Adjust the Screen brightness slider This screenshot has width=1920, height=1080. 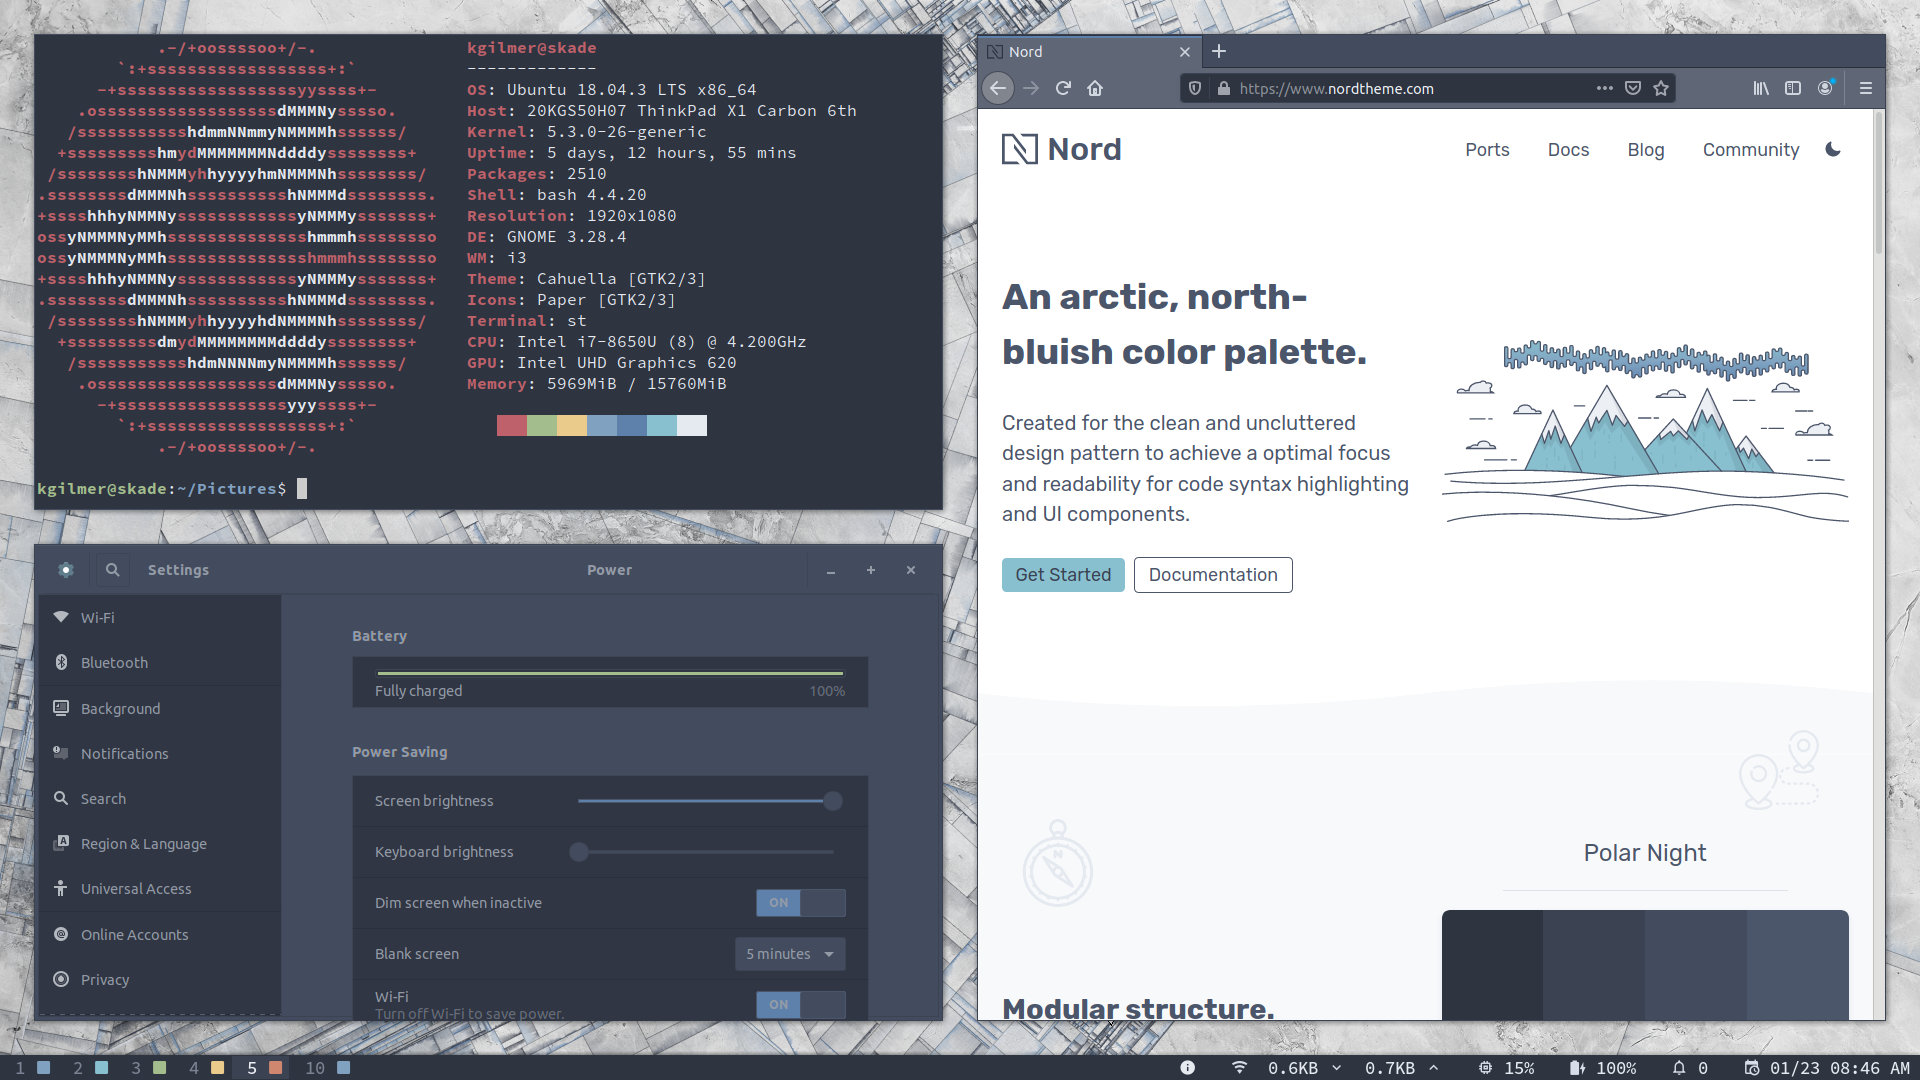[831, 800]
